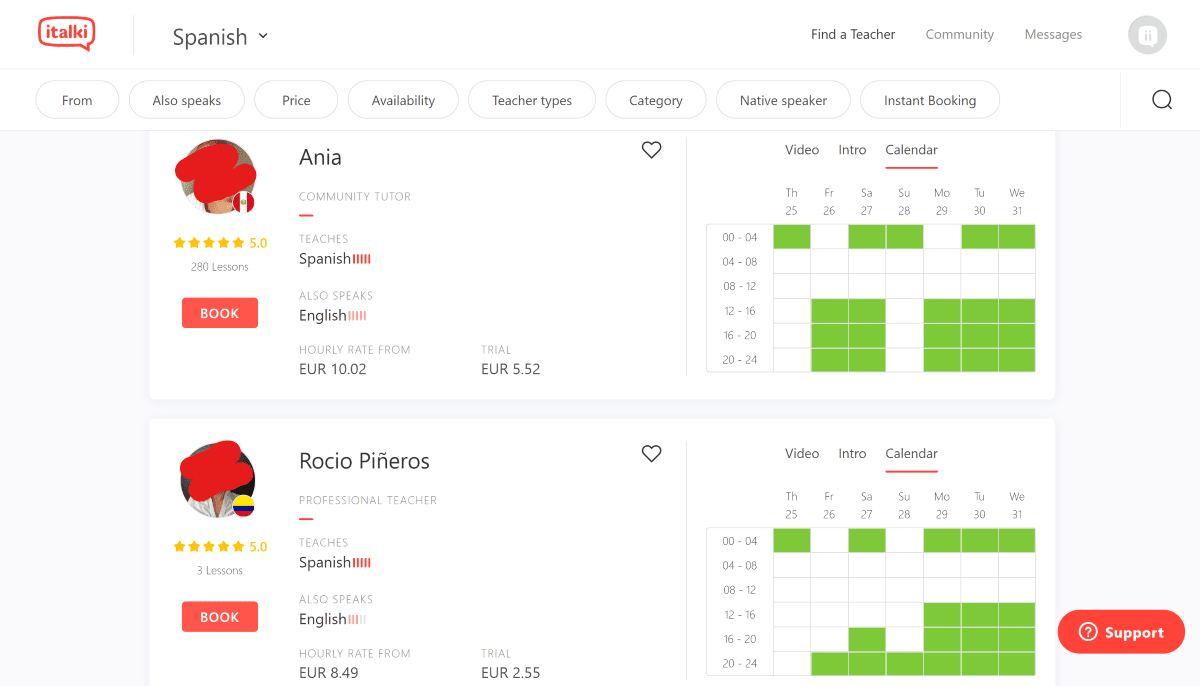Toggle the Instant Booking filter
Screen dimensions: 1200x686
click(929, 100)
